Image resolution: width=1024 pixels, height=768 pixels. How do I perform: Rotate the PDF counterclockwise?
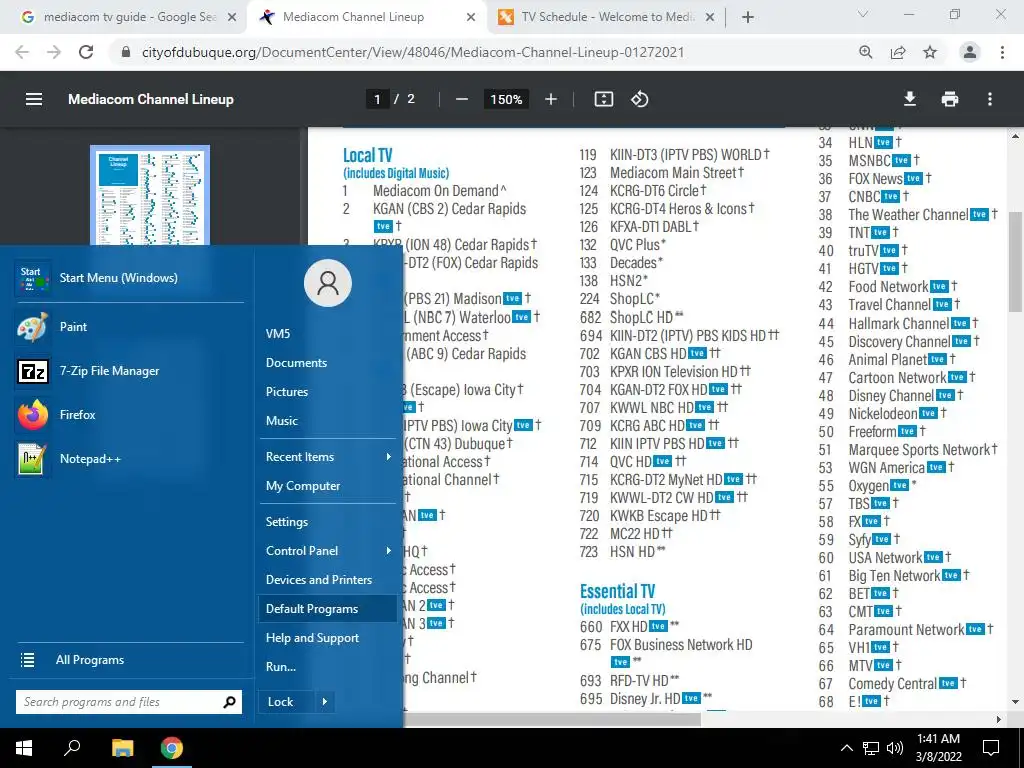(x=639, y=99)
